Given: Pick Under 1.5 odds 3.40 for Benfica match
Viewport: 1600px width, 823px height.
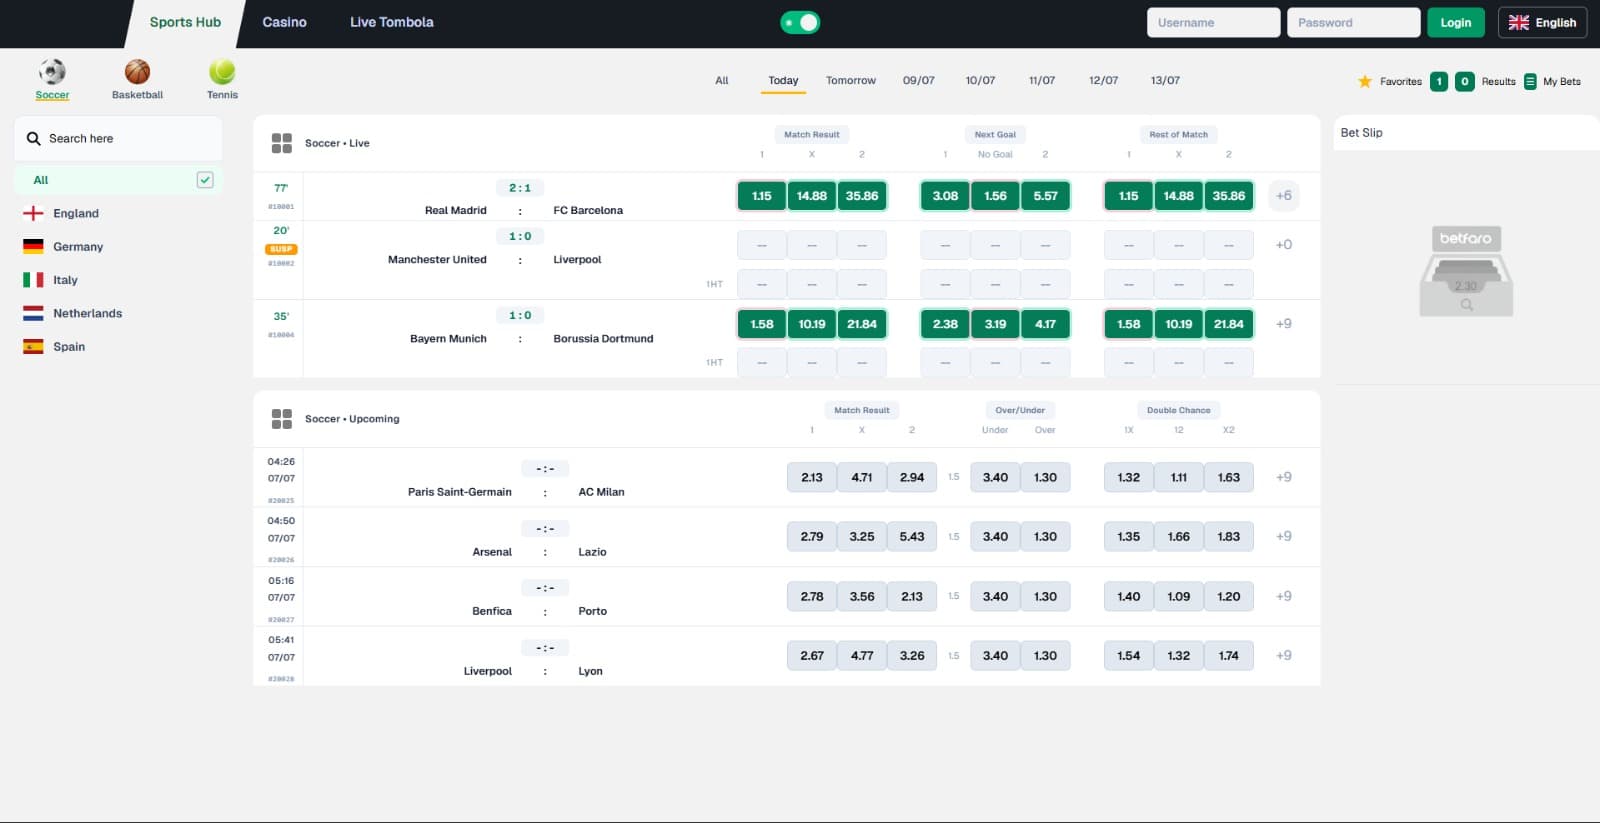Looking at the screenshot, I should point(995,596).
